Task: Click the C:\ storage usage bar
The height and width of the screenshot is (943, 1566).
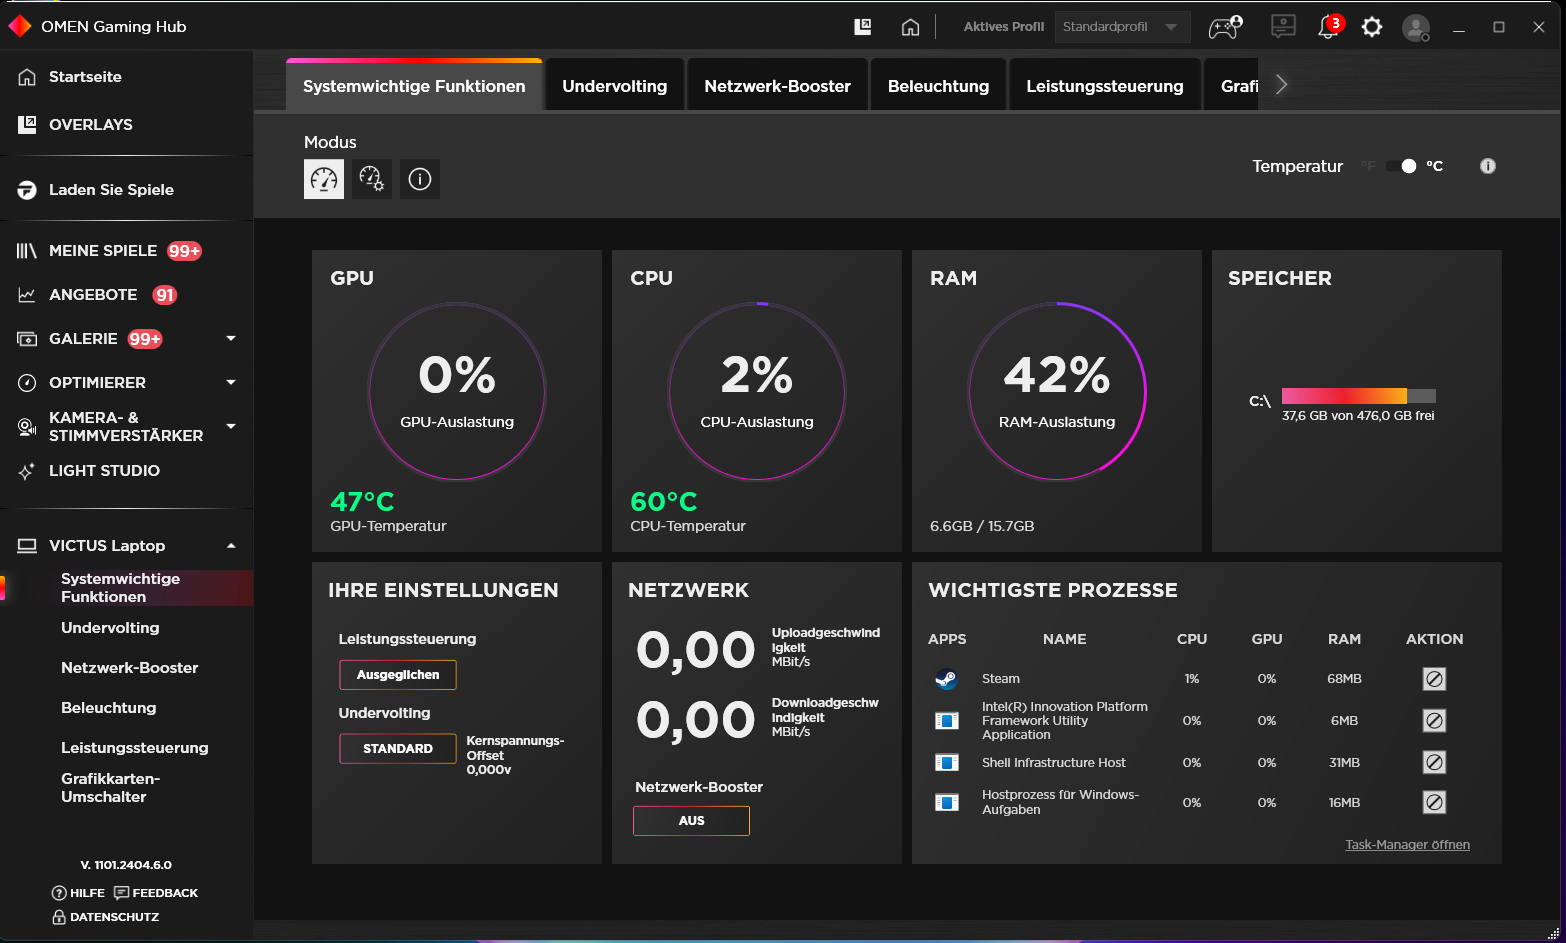Action: click(x=1358, y=396)
